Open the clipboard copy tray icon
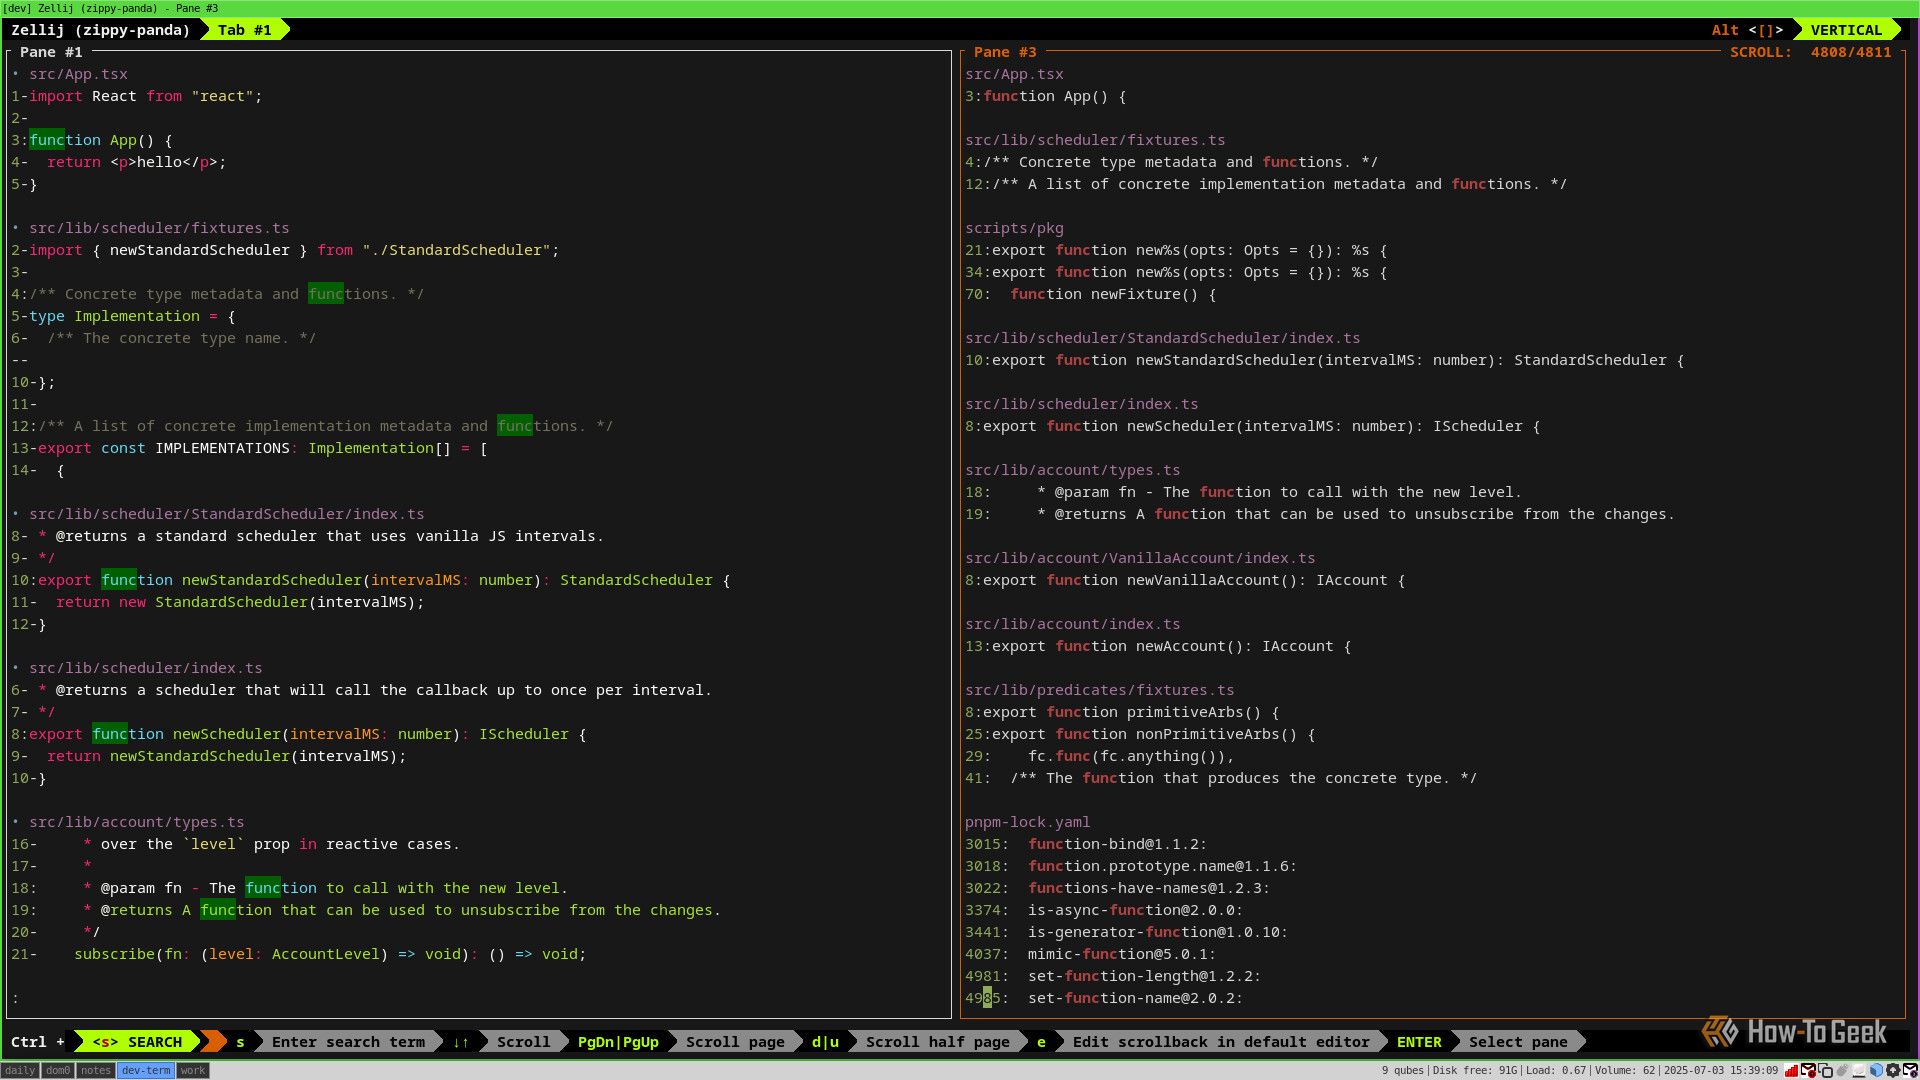The height and width of the screenshot is (1080, 1920). point(1825,1070)
